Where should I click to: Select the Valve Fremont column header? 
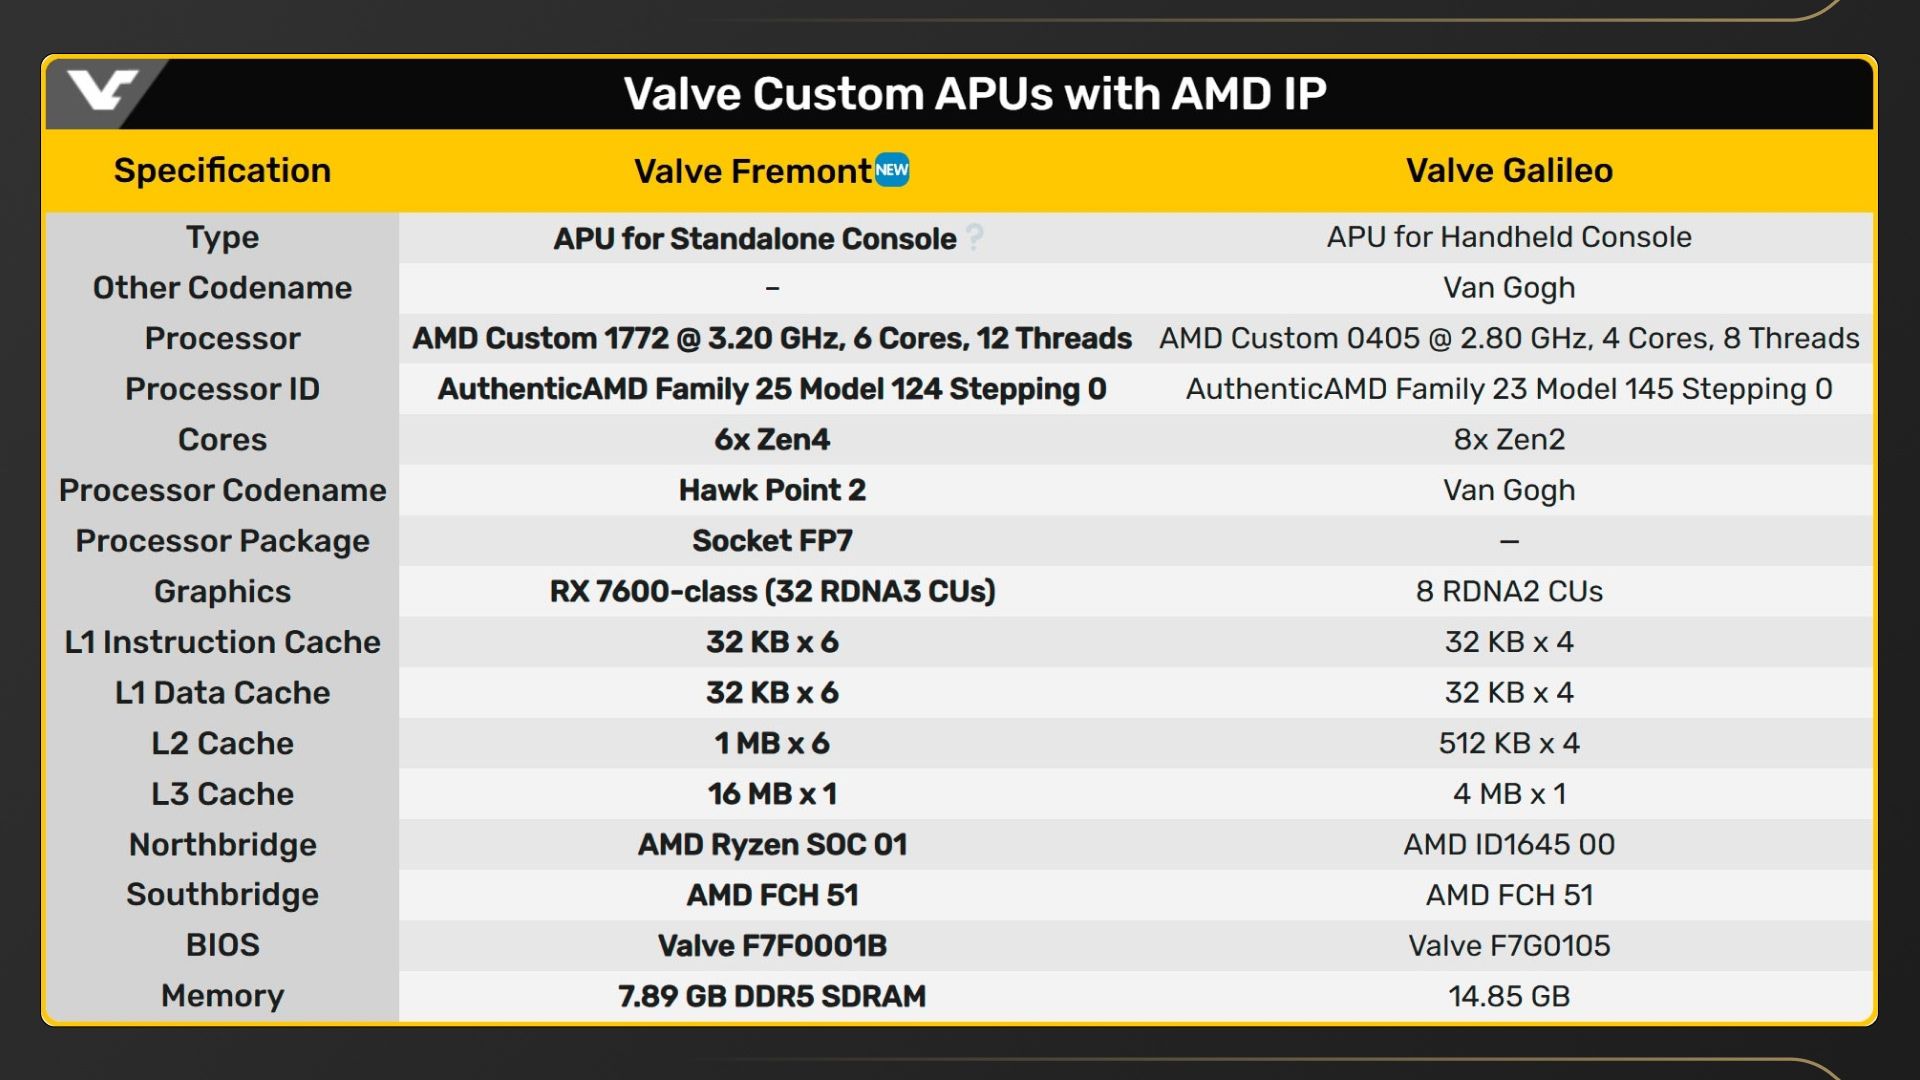(752, 171)
